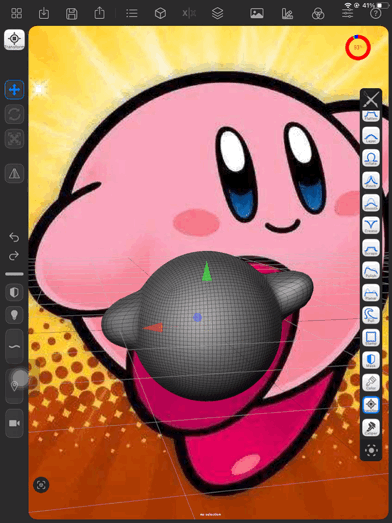Select the Pinch tool

tap(371, 180)
